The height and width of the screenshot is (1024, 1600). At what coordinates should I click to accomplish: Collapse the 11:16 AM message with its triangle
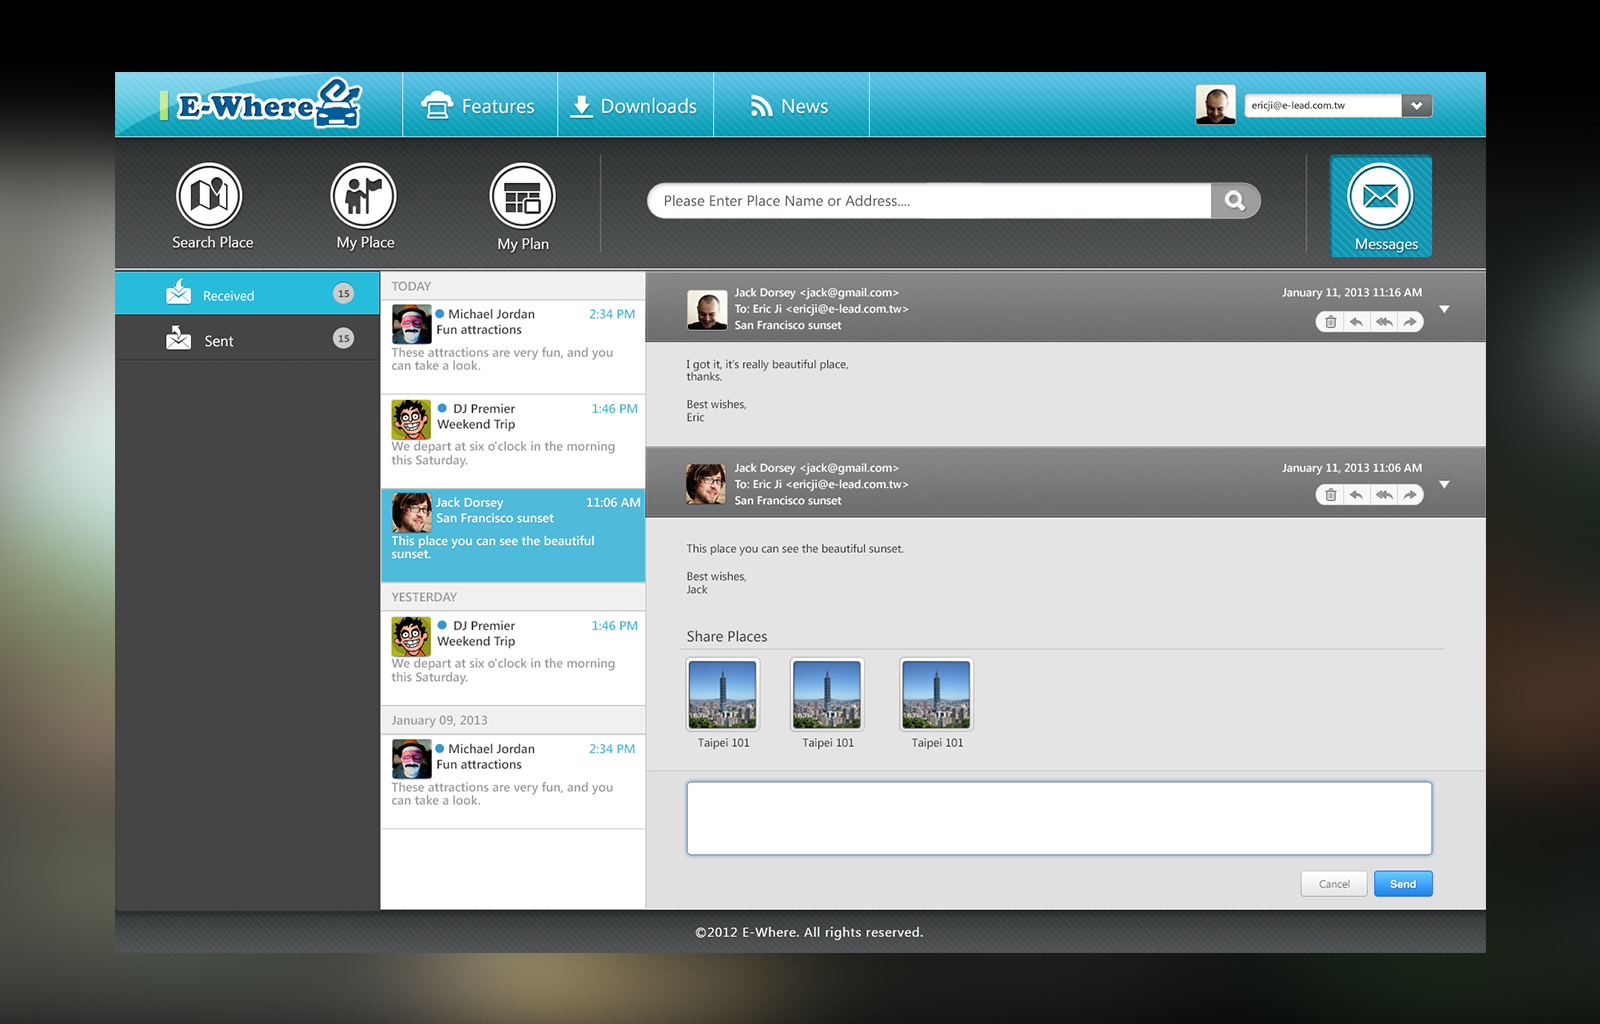[x=1444, y=309]
